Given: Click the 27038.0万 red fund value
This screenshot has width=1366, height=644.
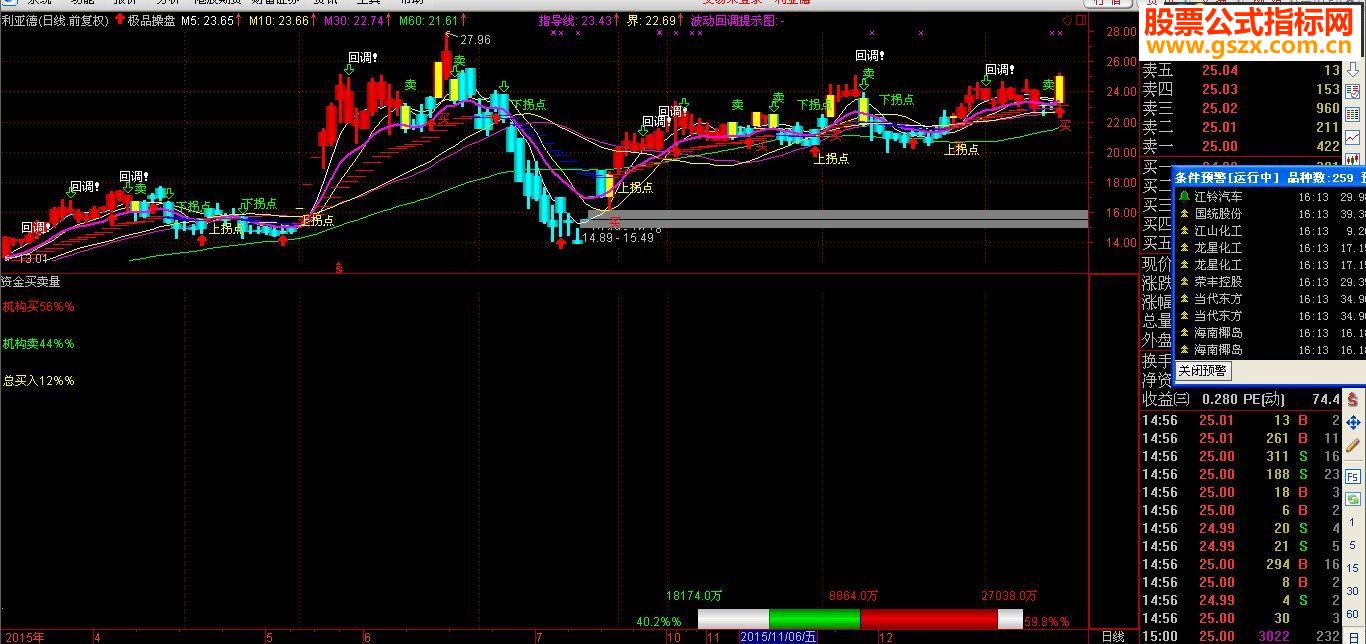Looking at the screenshot, I should [1009, 595].
